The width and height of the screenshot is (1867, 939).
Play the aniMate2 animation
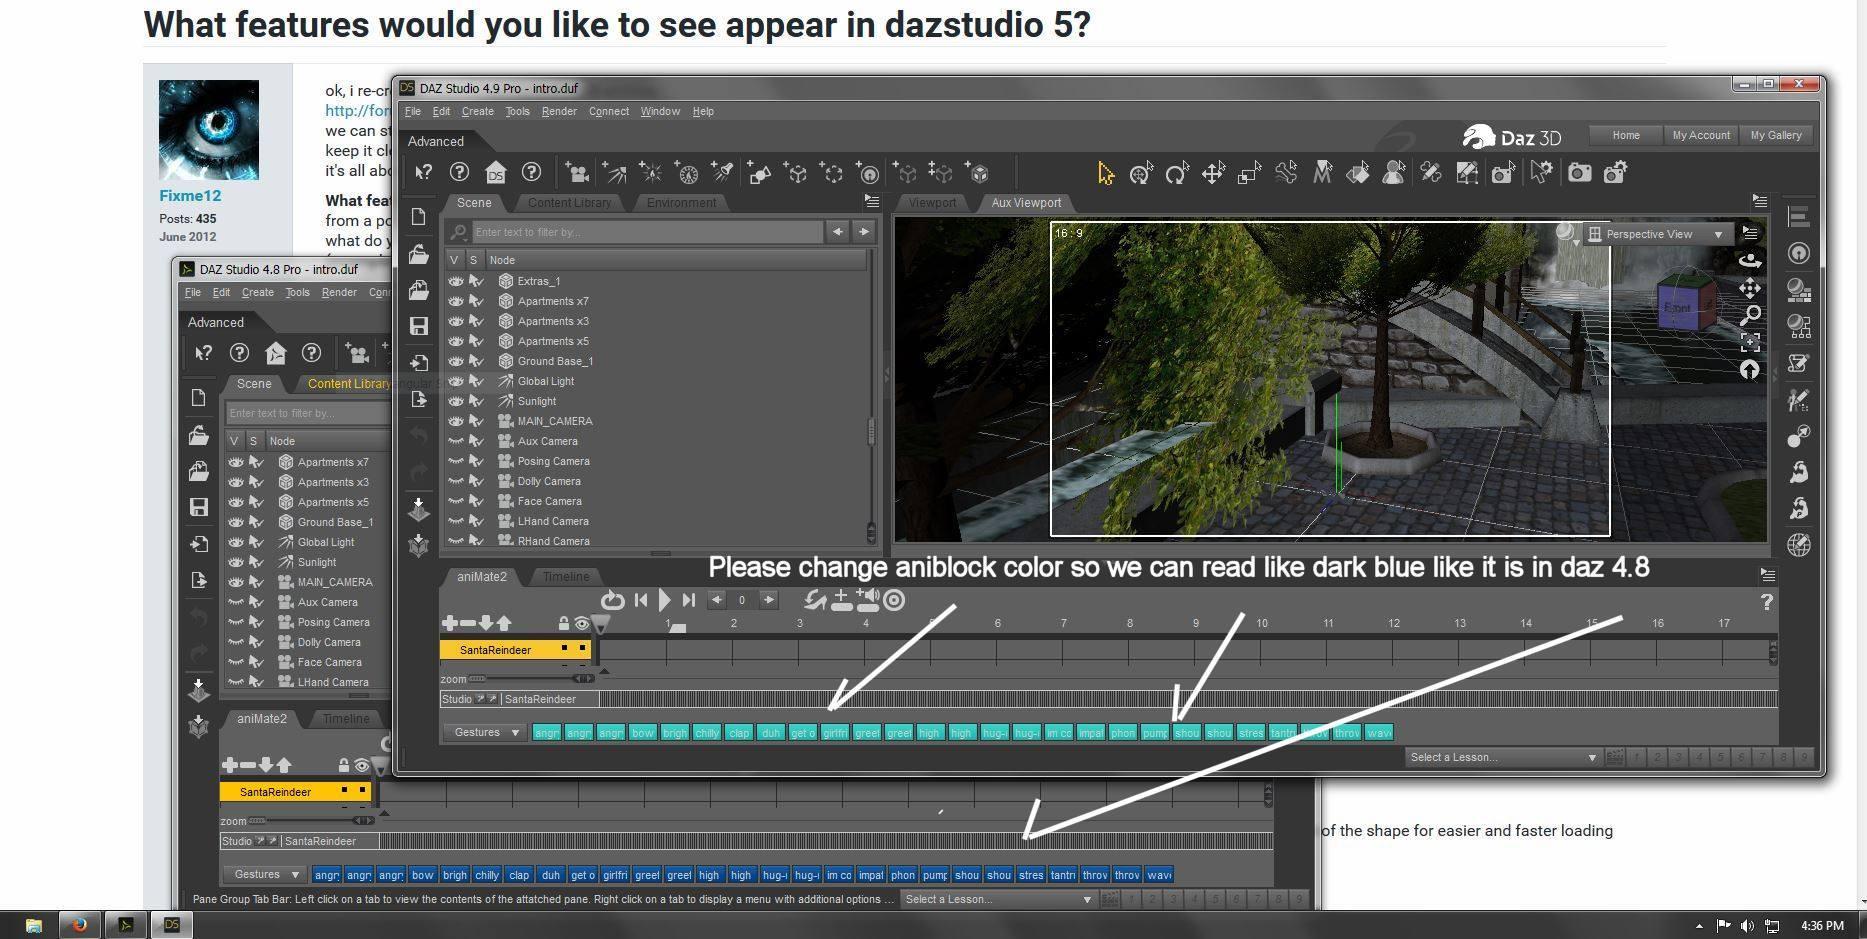click(x=665, y=600)
